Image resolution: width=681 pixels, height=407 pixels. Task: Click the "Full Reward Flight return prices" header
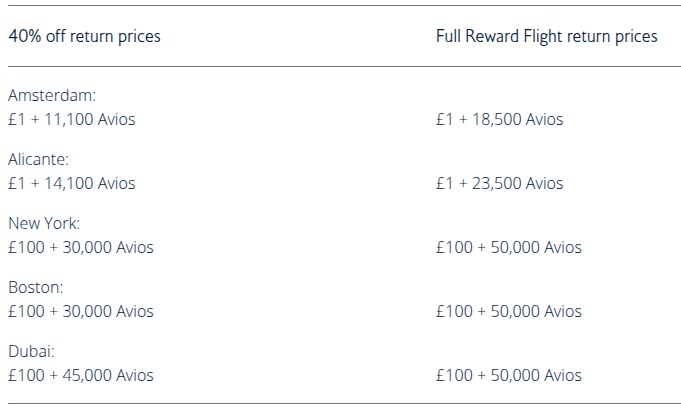click(546, 36)
